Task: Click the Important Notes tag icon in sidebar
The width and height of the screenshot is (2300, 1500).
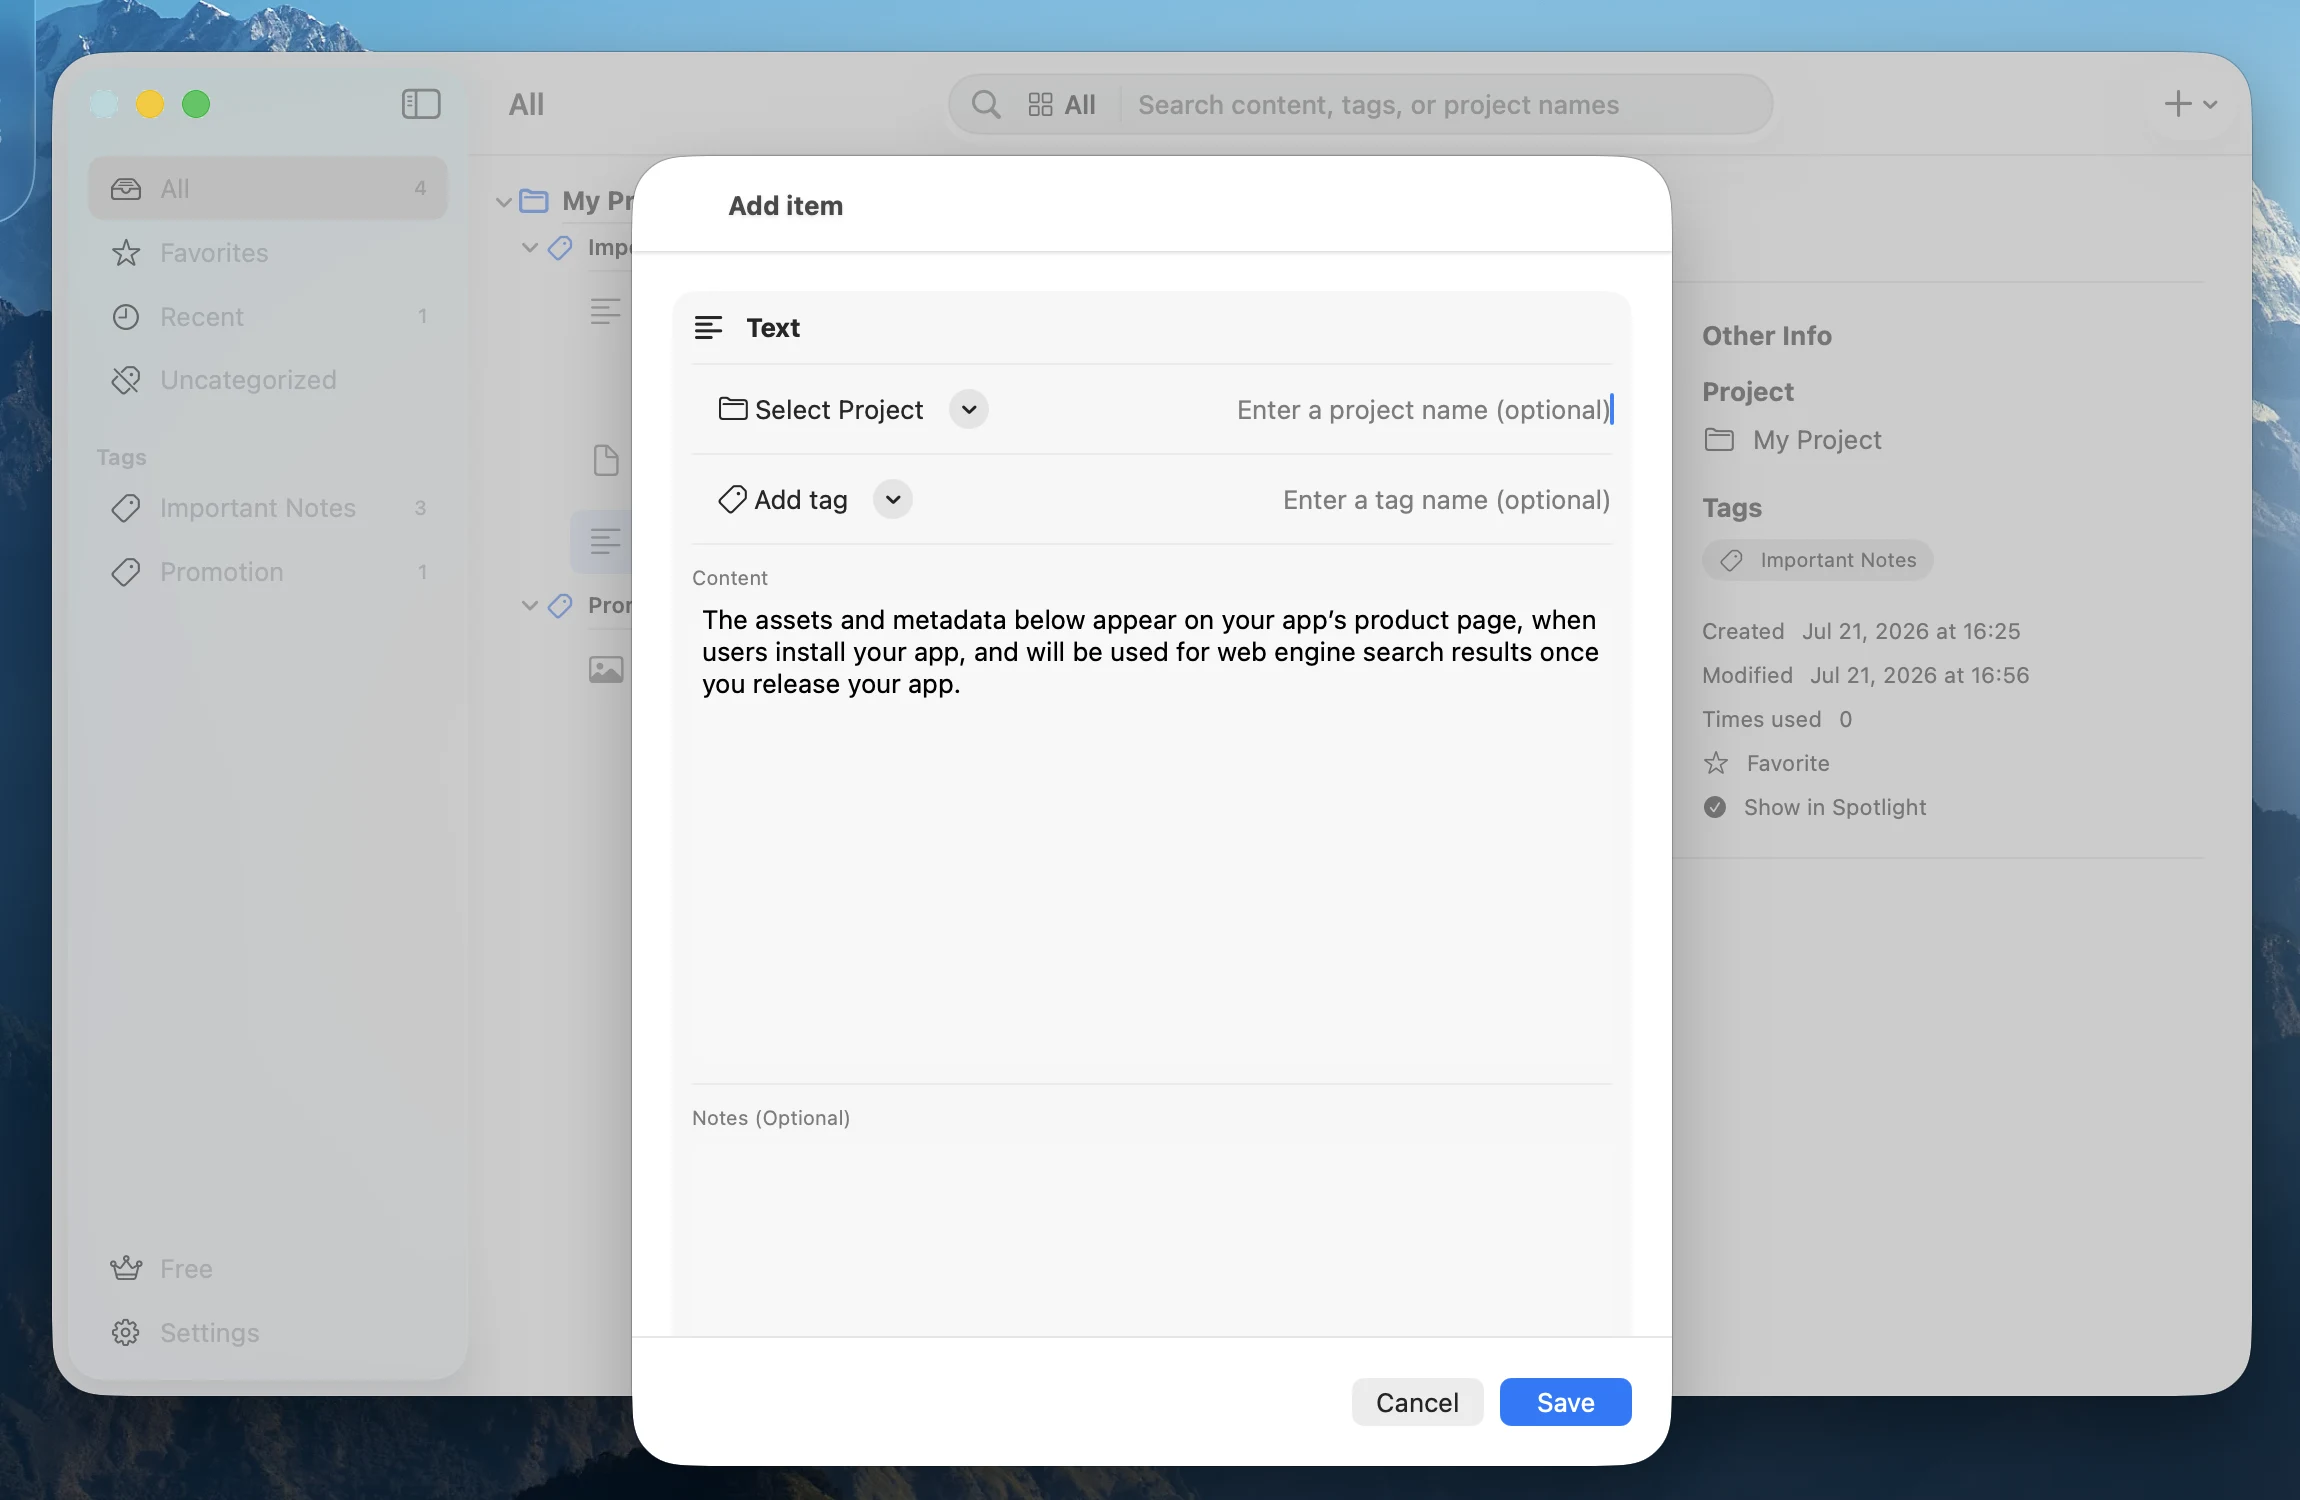Action: [x=126, y=508]
